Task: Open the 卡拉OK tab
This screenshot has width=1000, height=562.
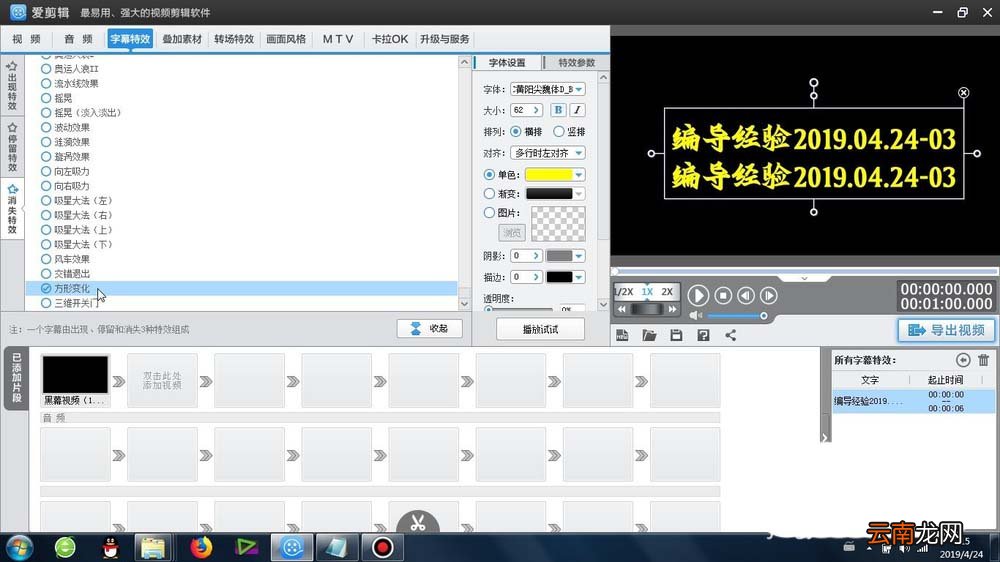Action: [390, 39]
